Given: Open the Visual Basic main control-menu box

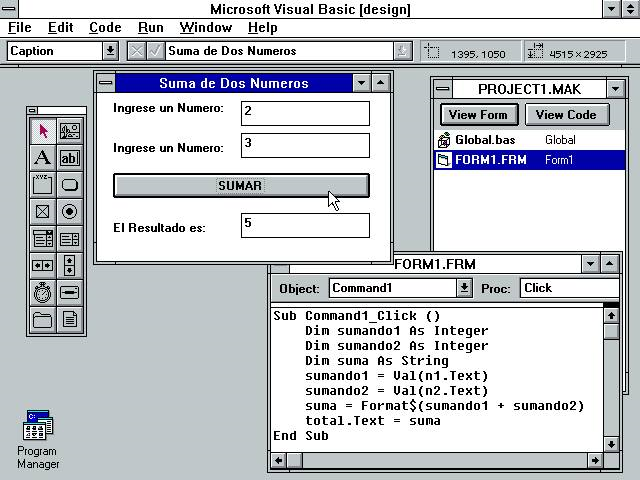Looking at the screenshot, I should coord(9,9).
